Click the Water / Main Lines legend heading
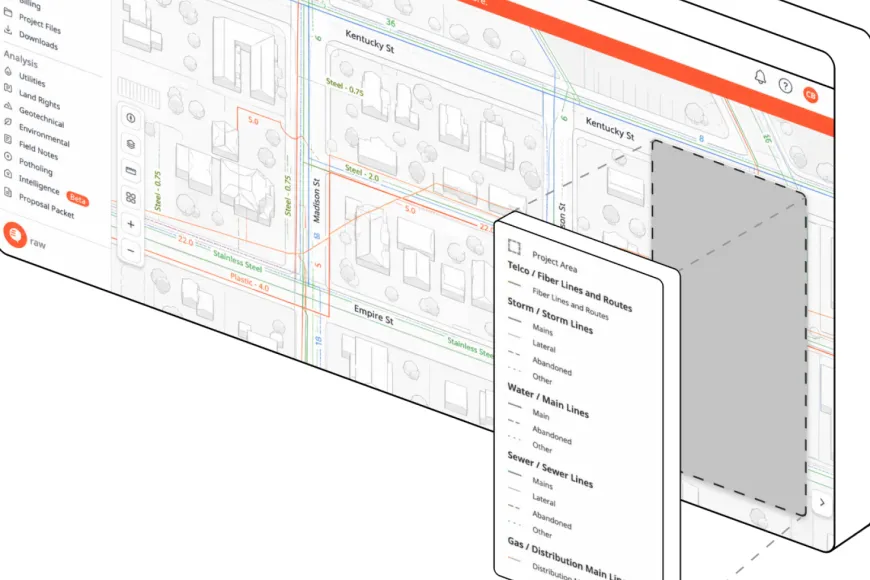 coord(548,400)
